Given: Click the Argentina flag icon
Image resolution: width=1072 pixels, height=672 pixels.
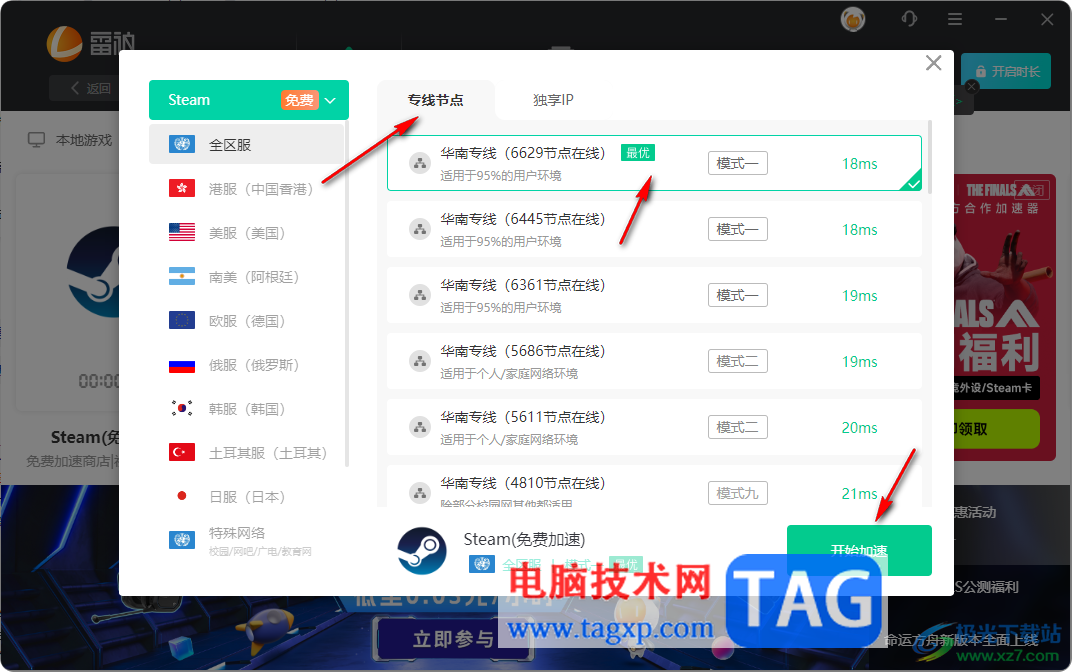Looking at the screenshot, I should coord(182,276).
